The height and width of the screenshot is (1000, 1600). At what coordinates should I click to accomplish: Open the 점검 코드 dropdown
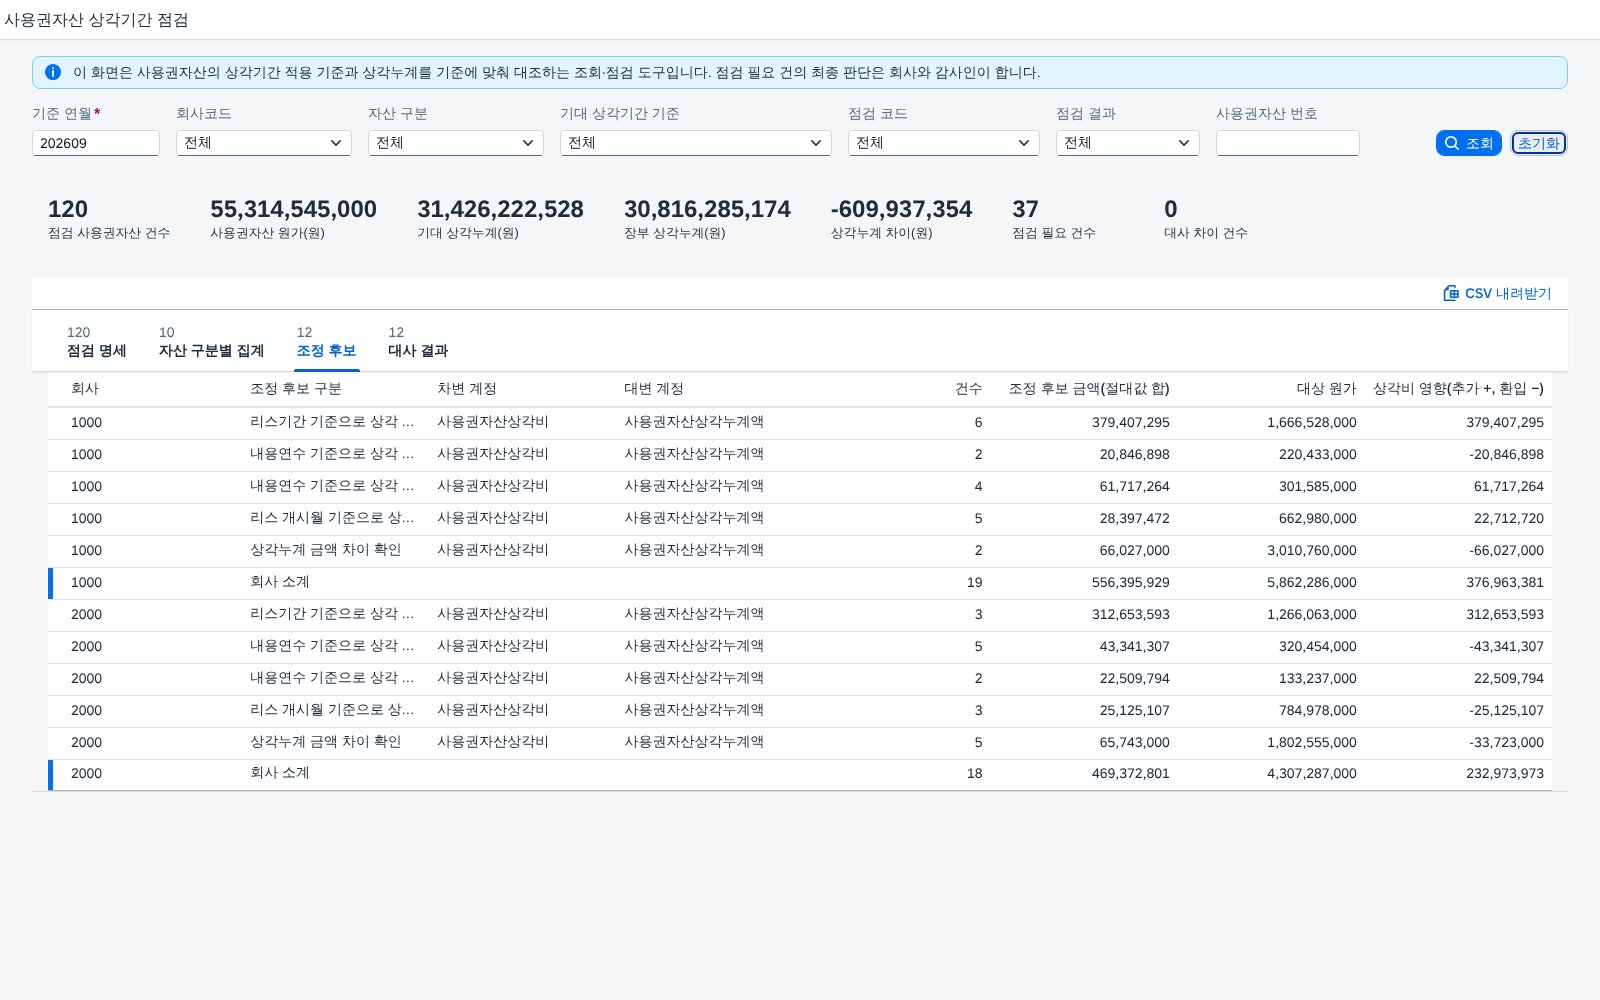coord(944,143)
